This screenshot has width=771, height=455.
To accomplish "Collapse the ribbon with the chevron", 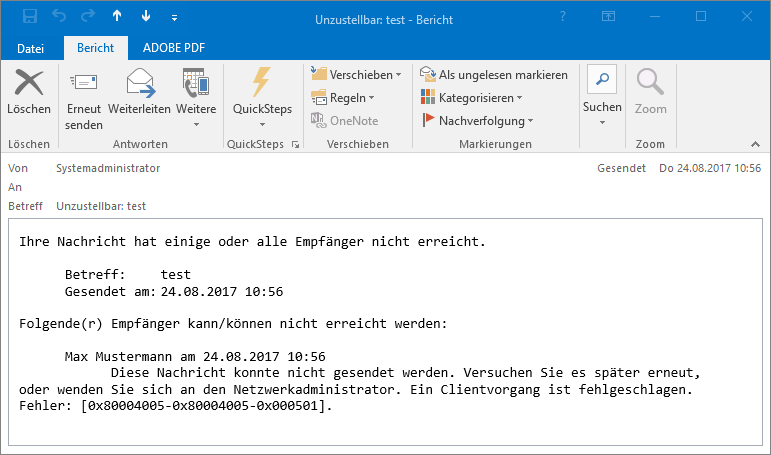I will (x=753, y=144).
